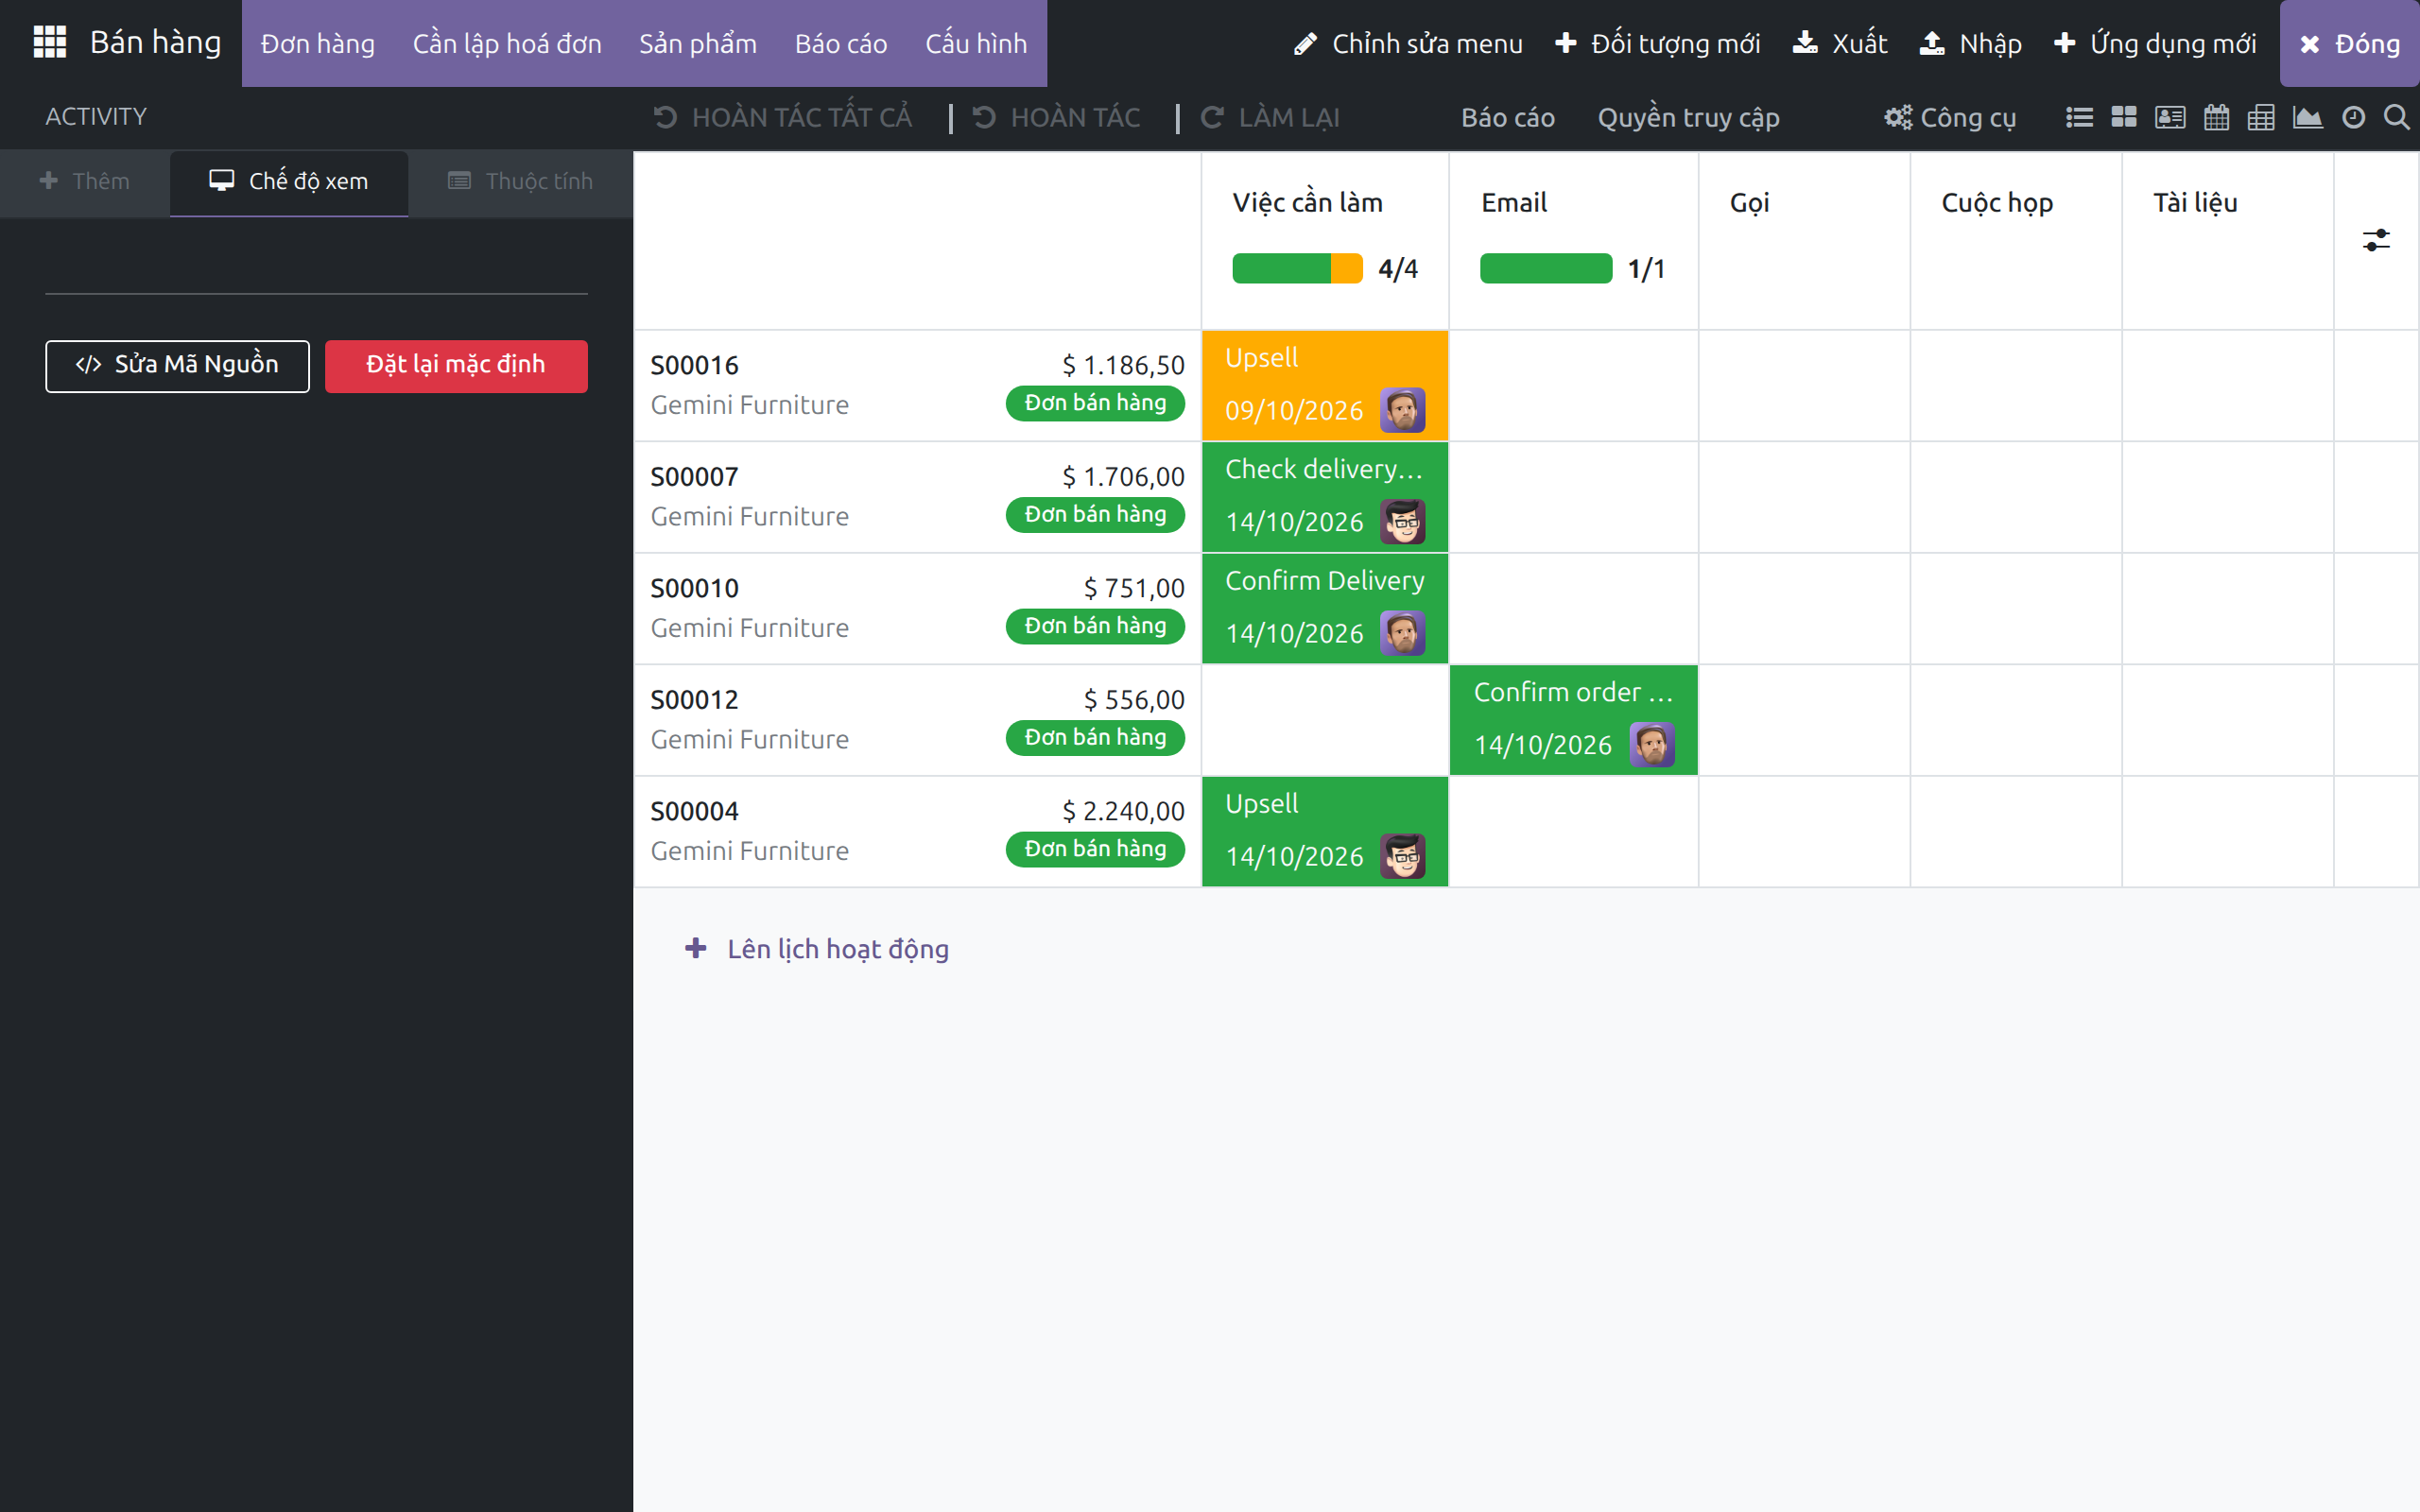Open Cần lập hoá đơn menu
The width and height of the screenshot is (2420, 1512).
tap(507, 43)
